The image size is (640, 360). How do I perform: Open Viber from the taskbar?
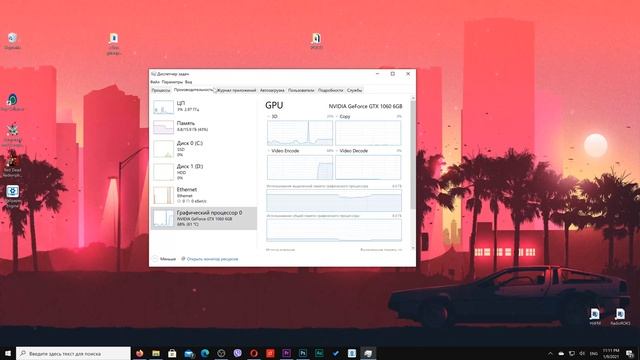click(238, 353)
